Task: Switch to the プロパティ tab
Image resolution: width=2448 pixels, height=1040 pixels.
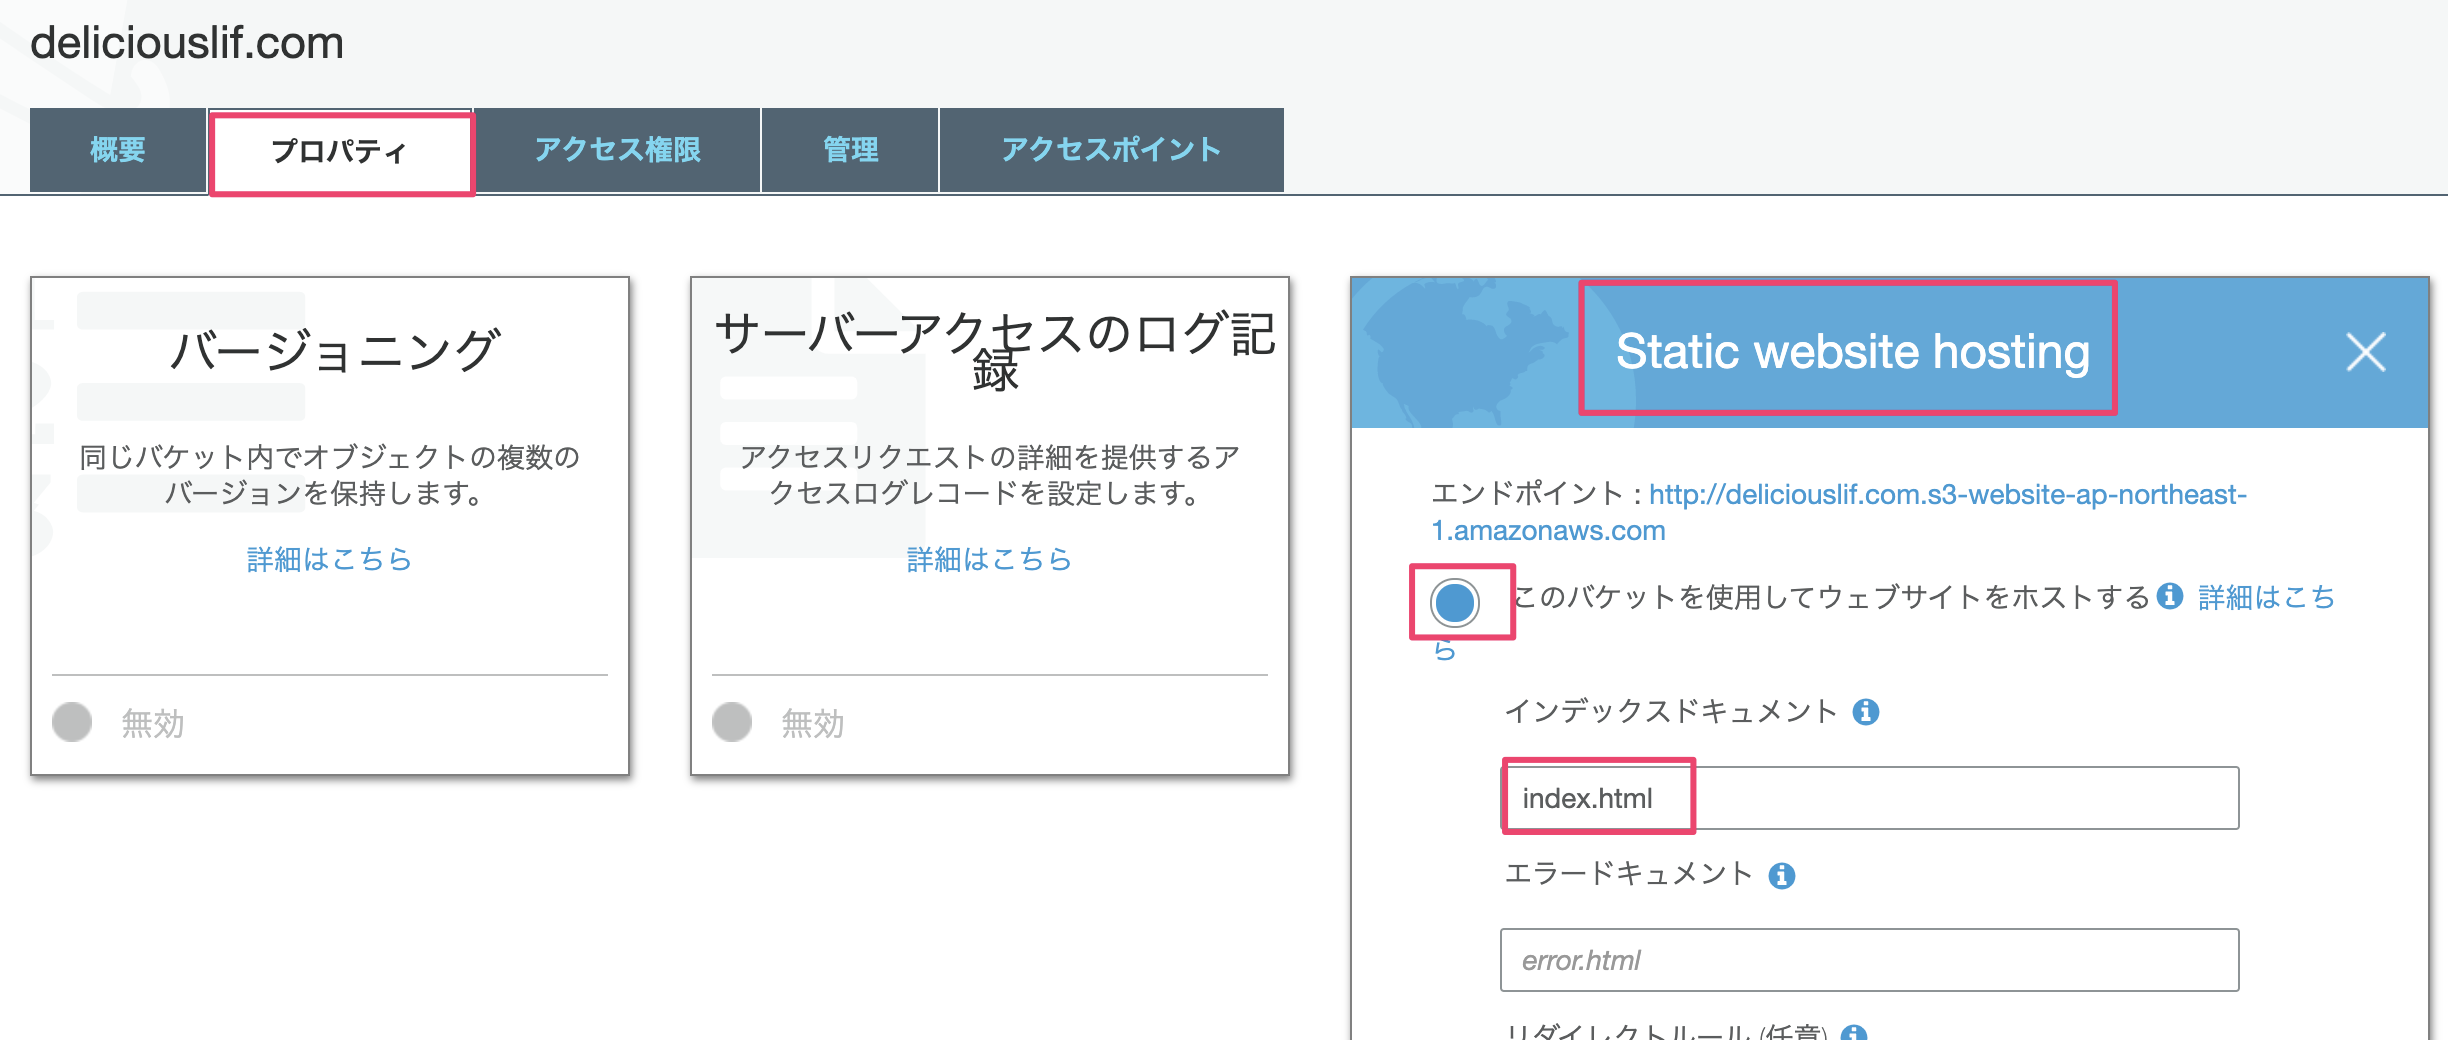Action: coord(340,152)
